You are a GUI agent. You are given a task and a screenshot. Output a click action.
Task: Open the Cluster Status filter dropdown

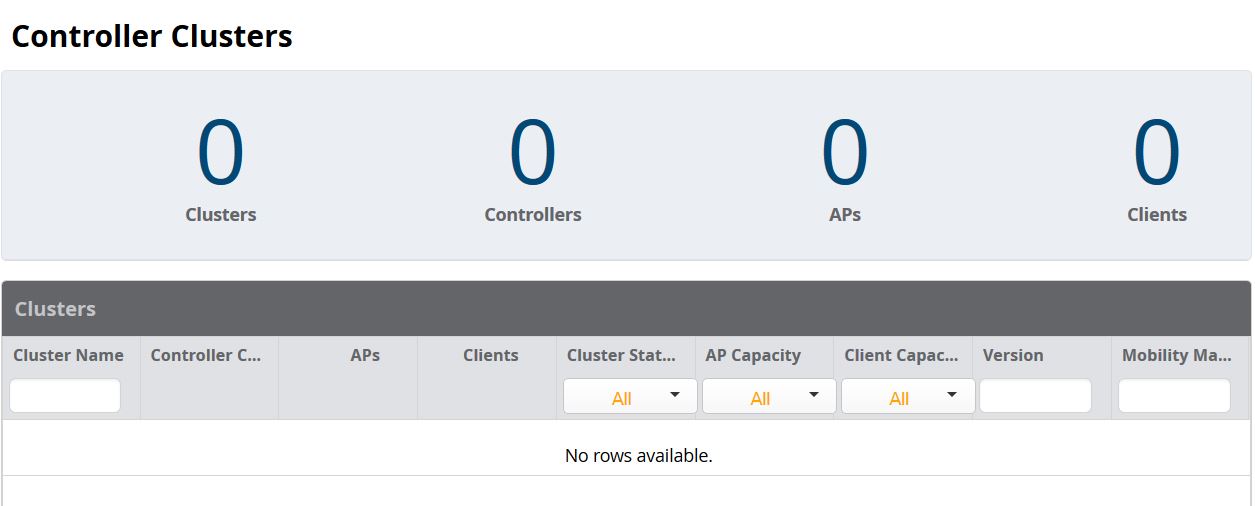pos(630,396)
